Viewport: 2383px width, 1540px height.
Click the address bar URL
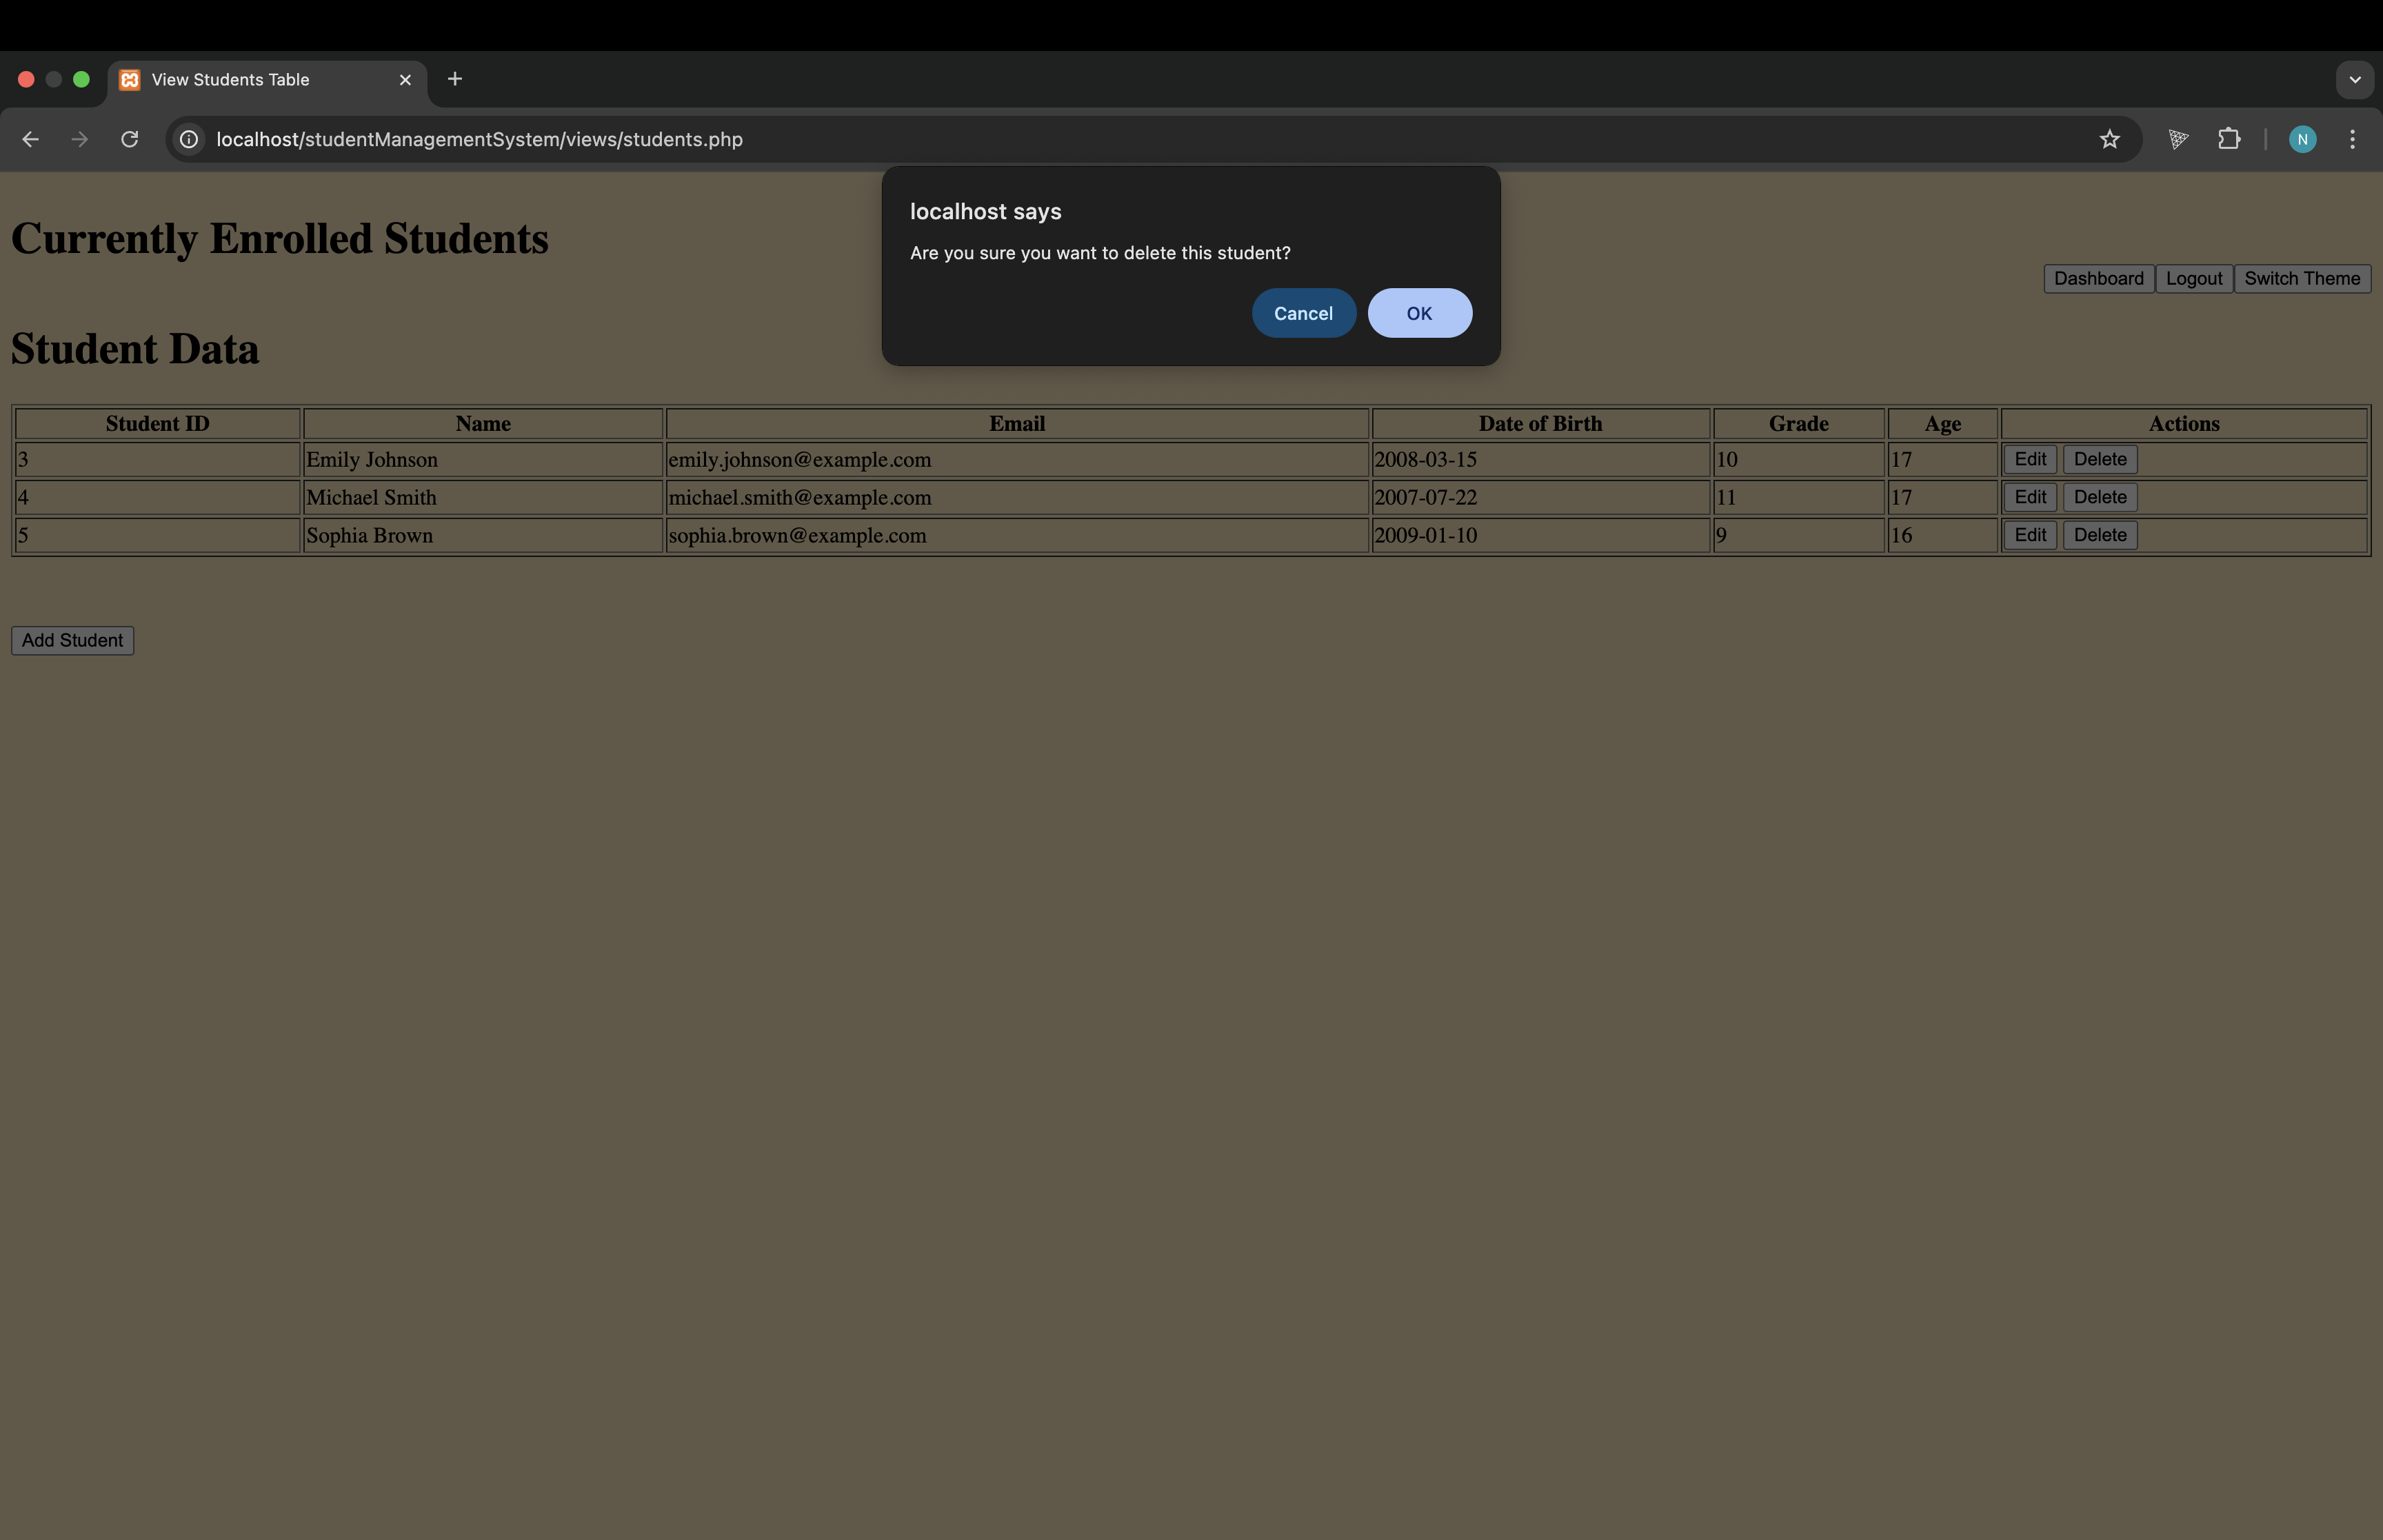tap(479, 139)
